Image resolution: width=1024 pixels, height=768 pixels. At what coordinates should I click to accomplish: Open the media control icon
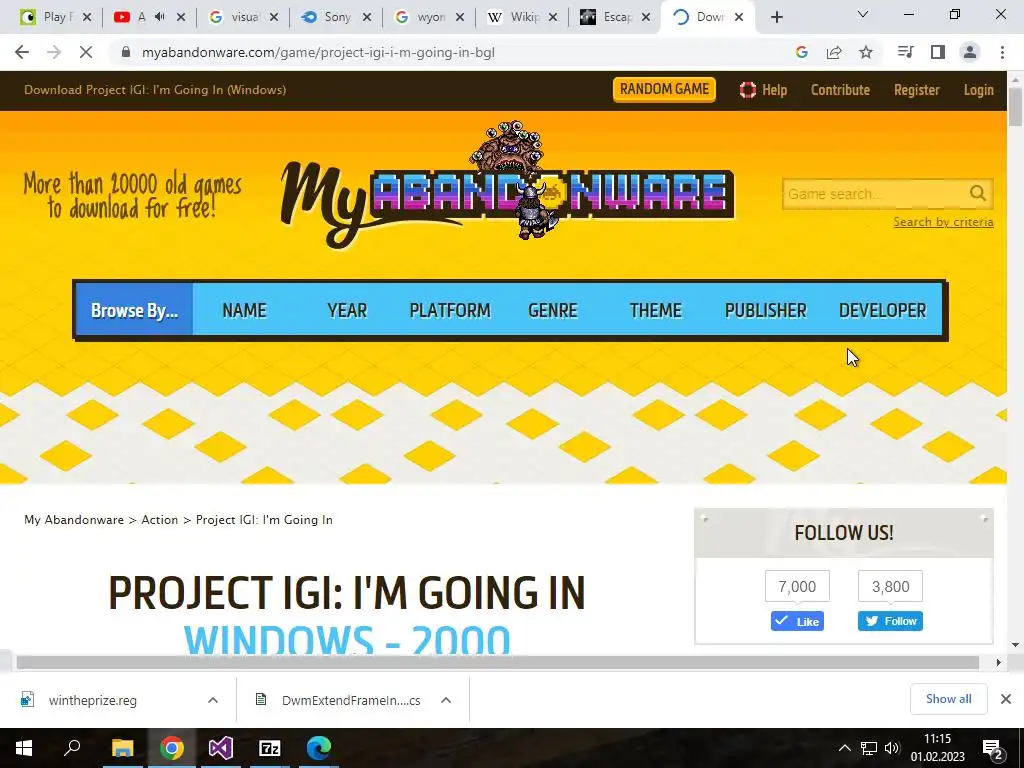[x=905, y=52]
